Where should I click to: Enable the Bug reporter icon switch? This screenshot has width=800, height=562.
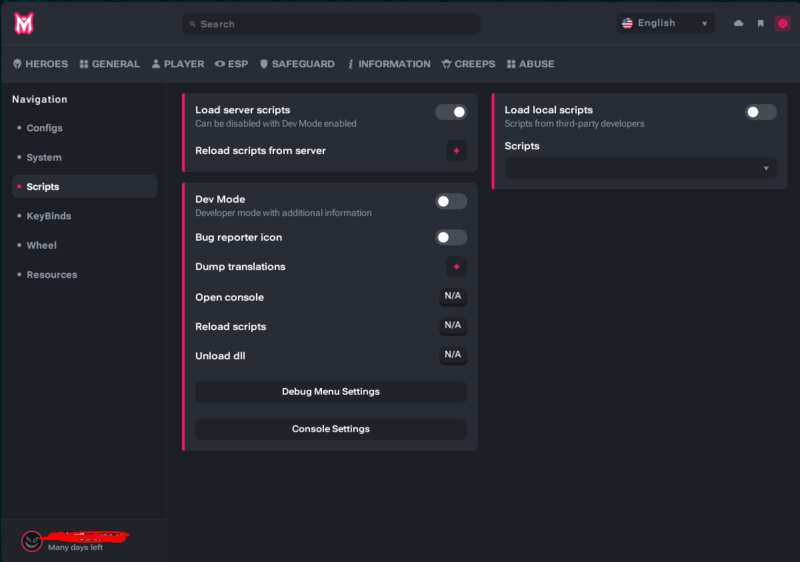(x=451, y=237)
